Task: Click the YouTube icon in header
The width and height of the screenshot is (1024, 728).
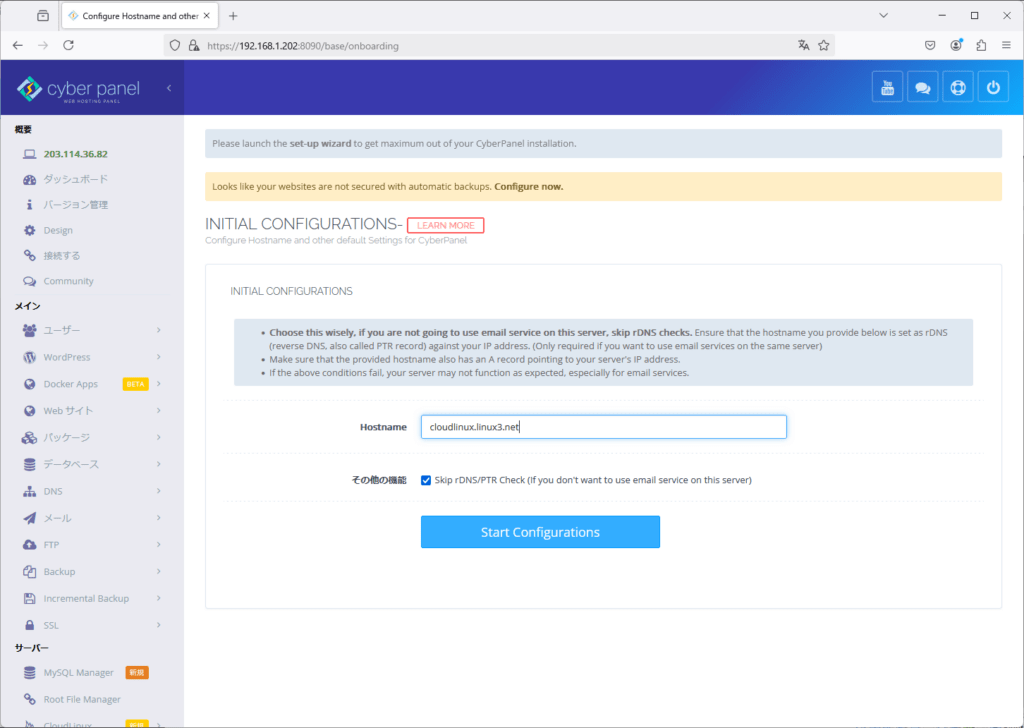Action: (887, 87)
